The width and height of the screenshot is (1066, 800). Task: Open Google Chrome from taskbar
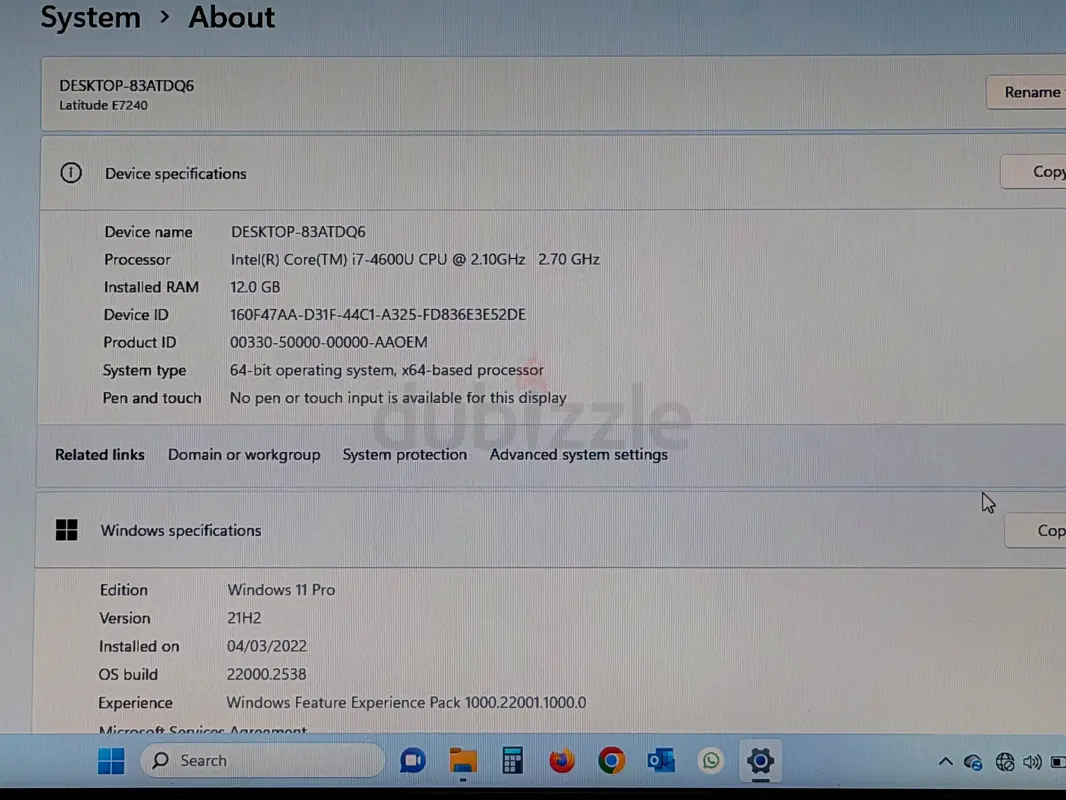tap(611, 761)
